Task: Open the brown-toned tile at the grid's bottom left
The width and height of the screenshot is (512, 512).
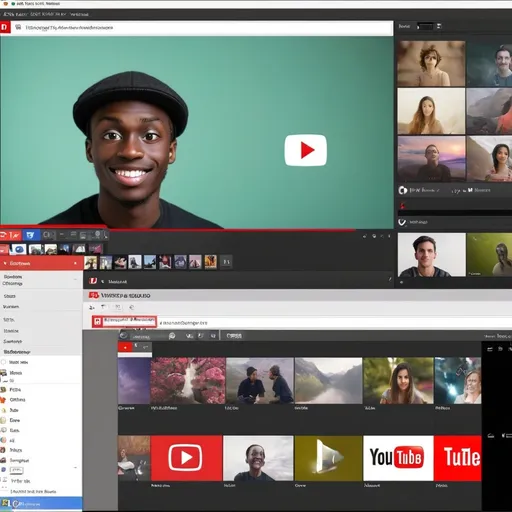Action: pos(134,458)
